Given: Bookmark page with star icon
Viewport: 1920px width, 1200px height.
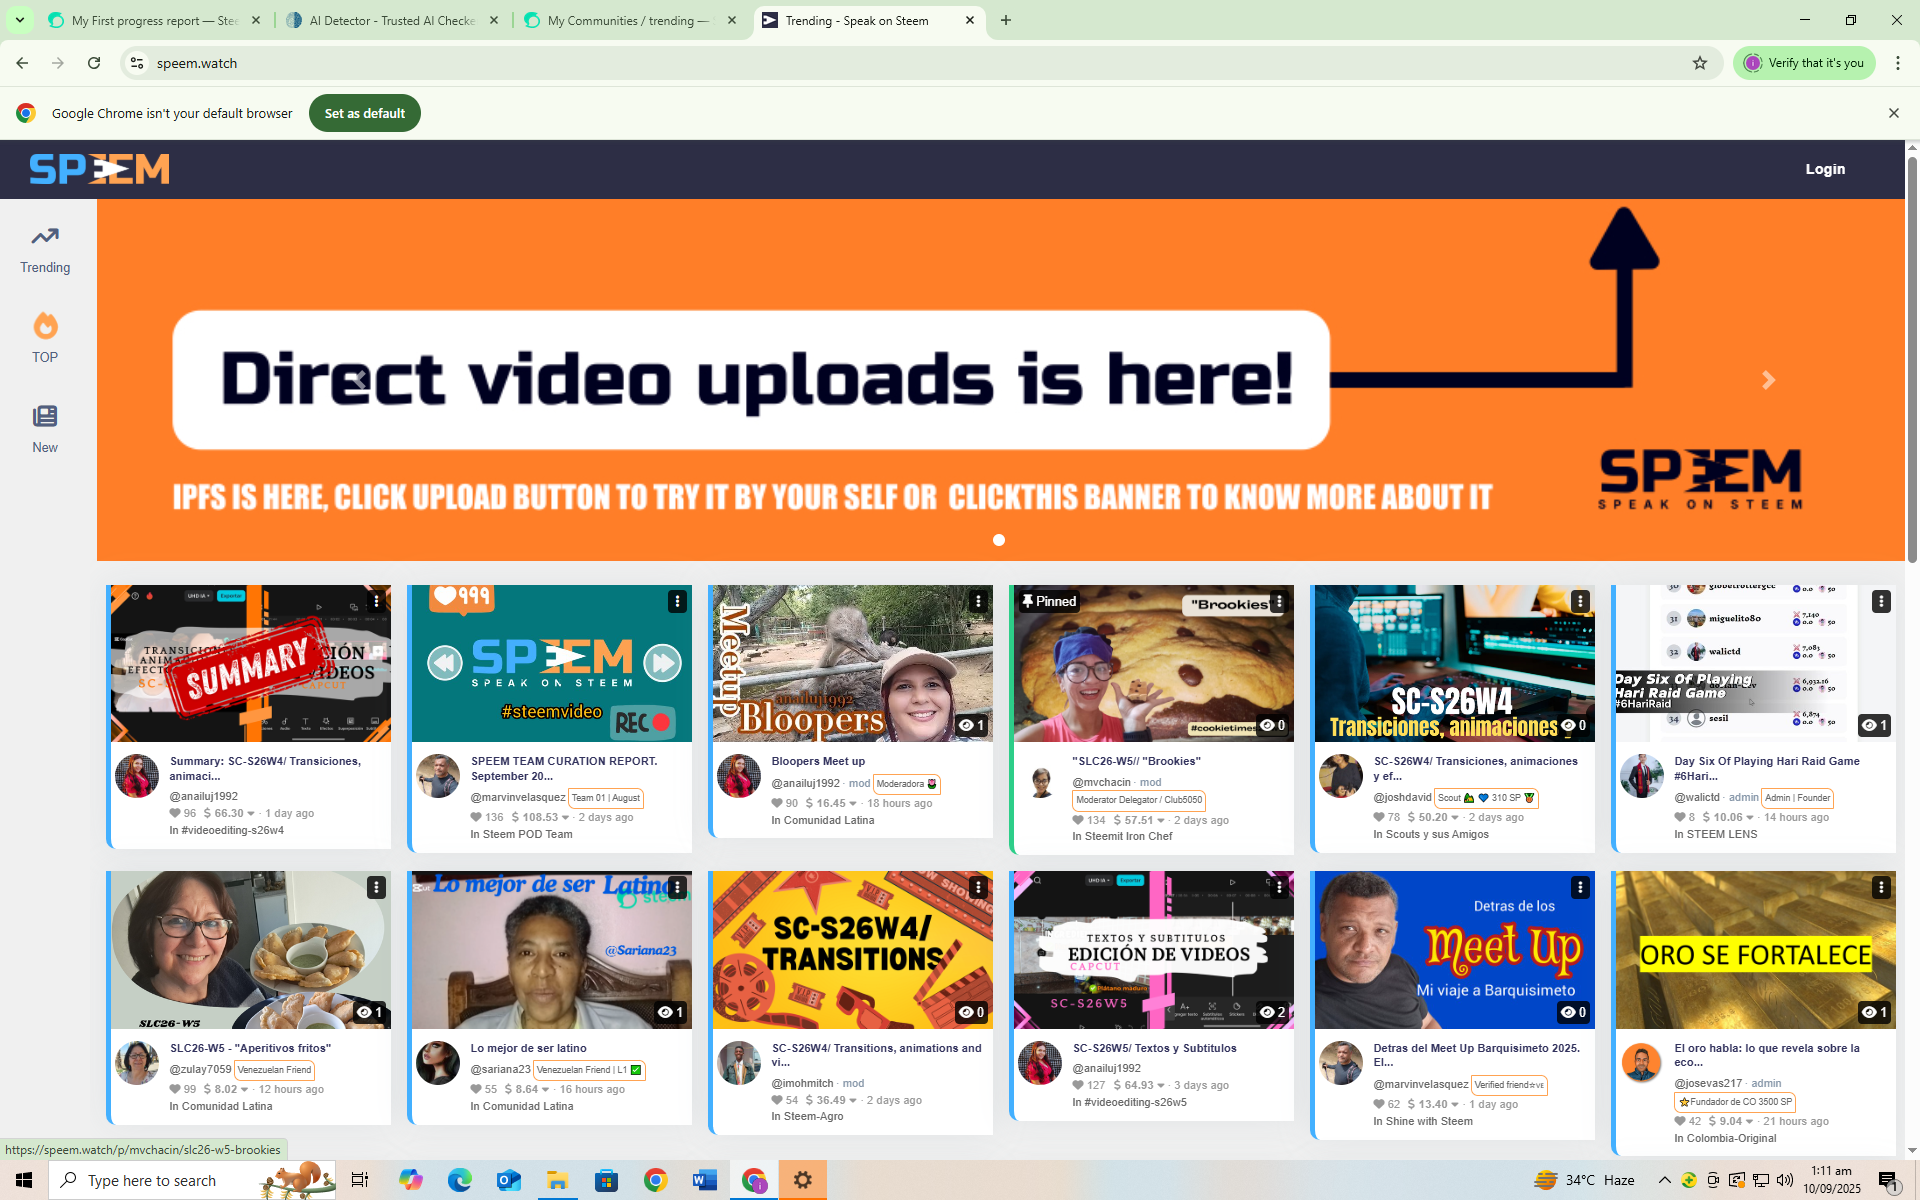Looking at the screenshot, I should click(x=1699, y=63).
